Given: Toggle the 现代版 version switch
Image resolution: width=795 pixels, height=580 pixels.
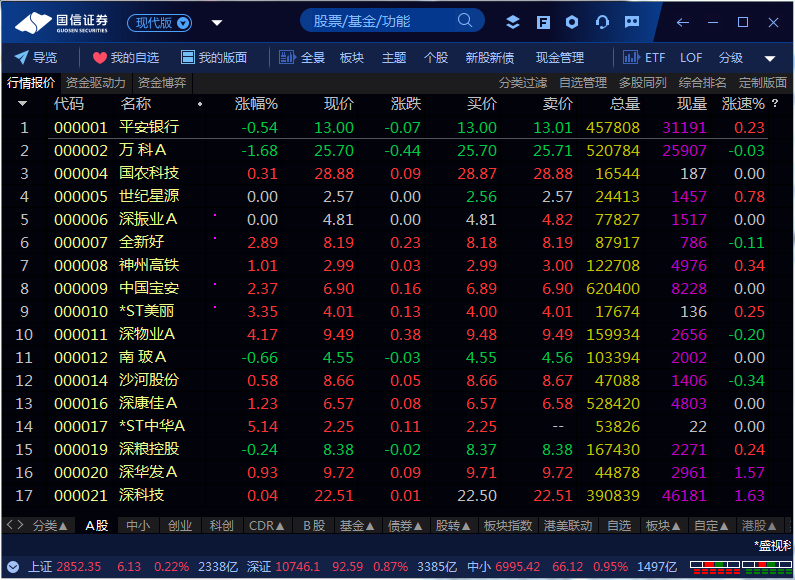Looking at the screenshot, I should click(159, 23).
